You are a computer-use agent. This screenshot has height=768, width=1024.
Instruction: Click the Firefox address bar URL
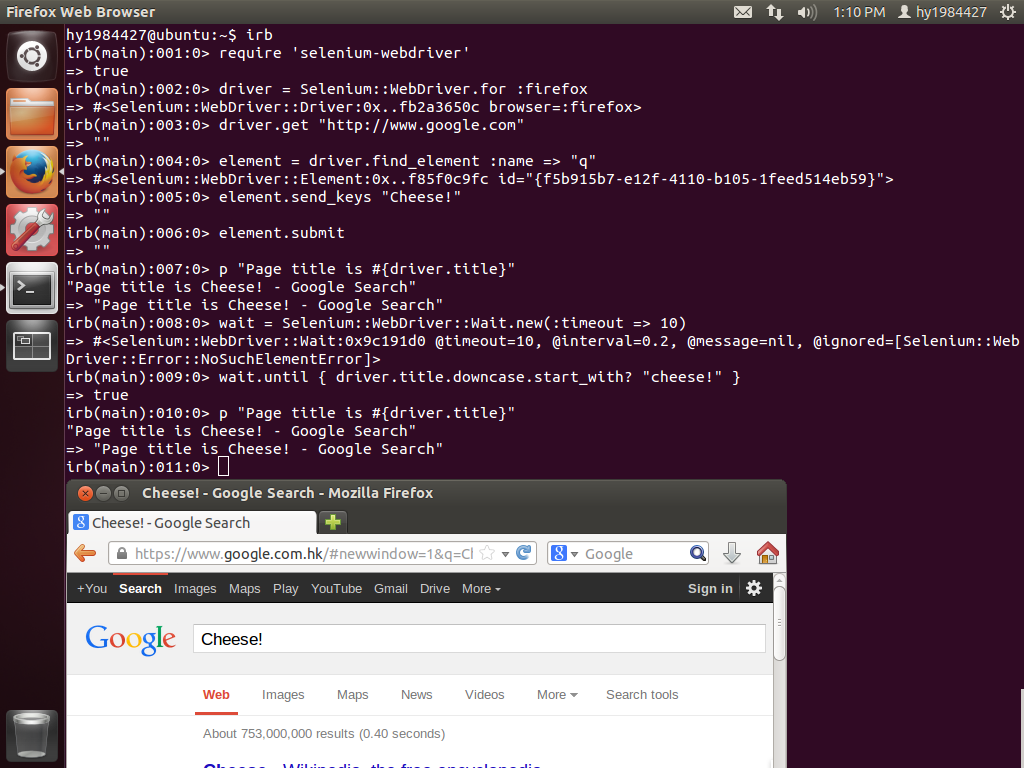pos(304,554)
